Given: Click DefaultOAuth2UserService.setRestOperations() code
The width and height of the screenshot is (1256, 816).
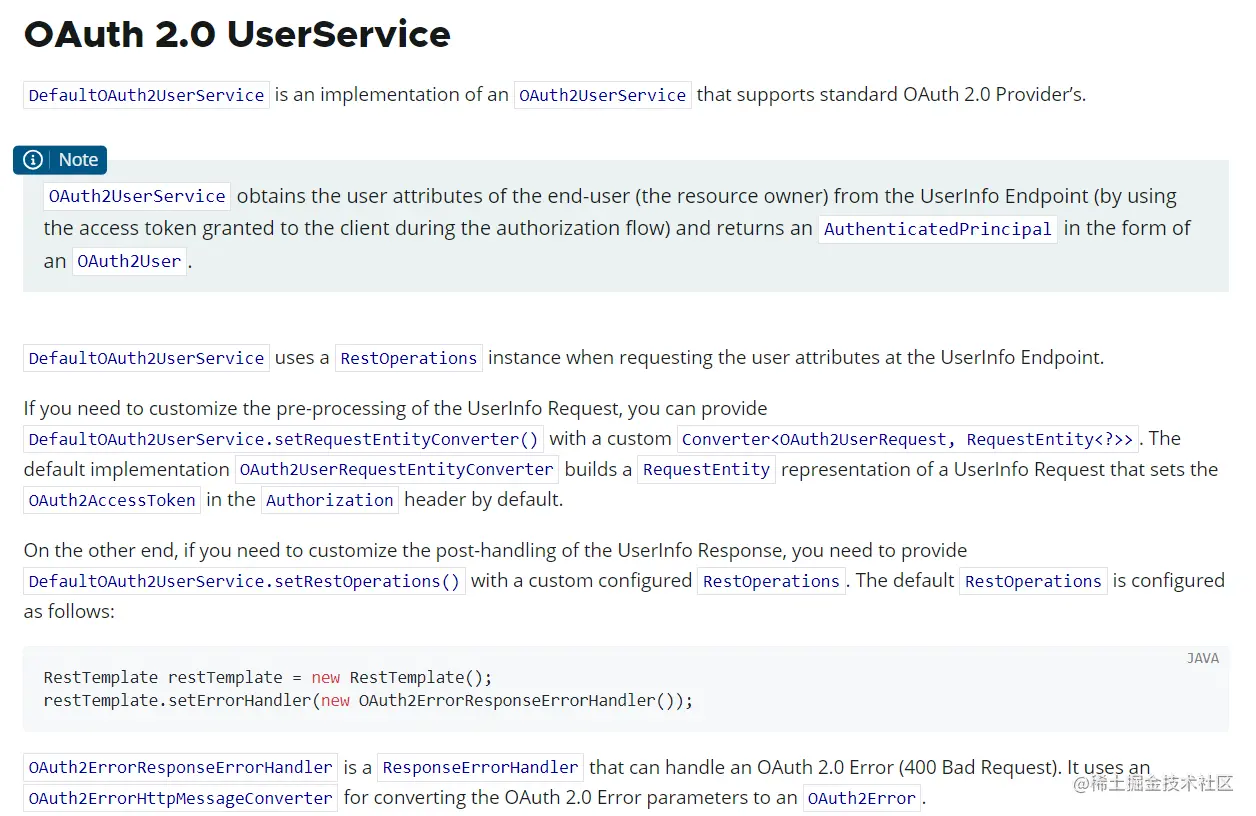Looking at the screenshot, I should (x=244, y=581).
